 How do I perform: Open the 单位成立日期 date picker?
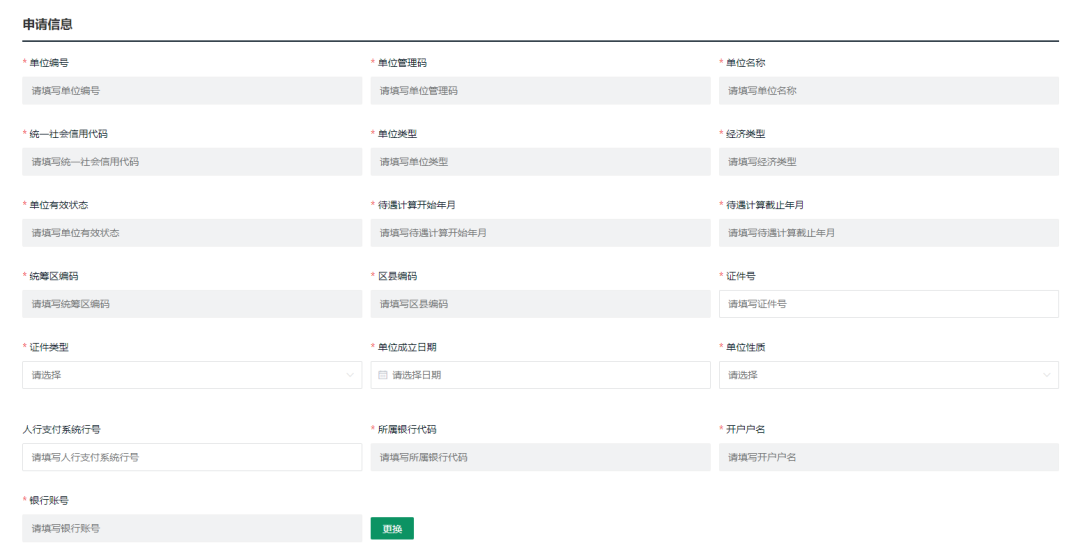540,375
